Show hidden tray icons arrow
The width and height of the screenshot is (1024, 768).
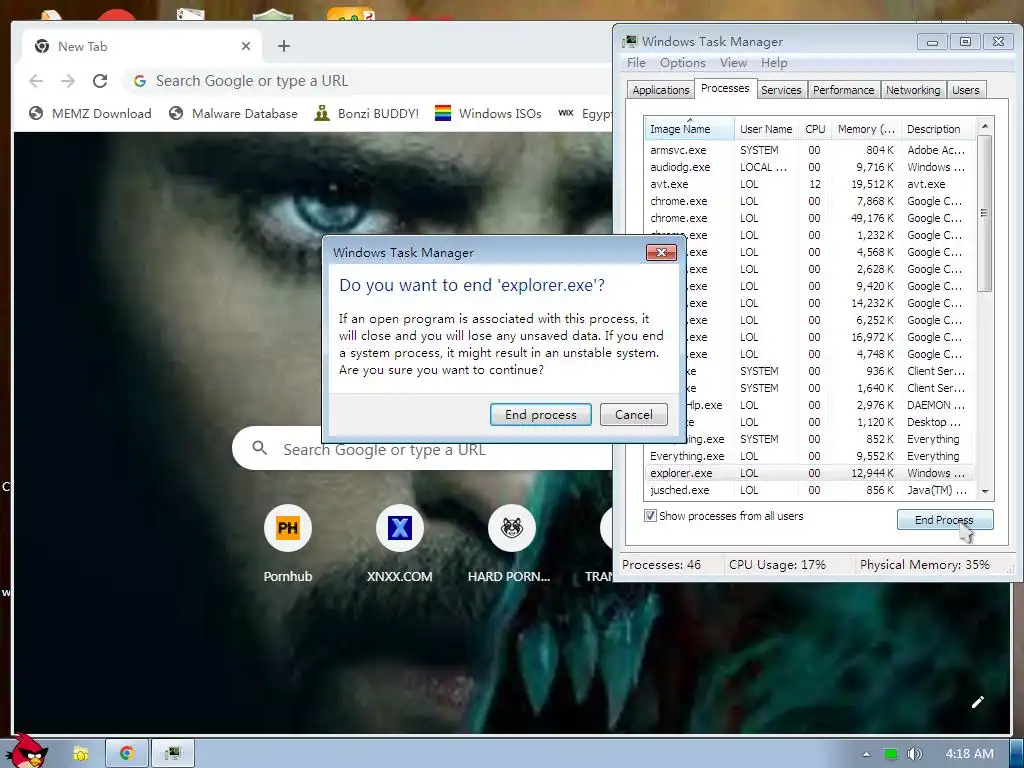click(x=866, y=754)
